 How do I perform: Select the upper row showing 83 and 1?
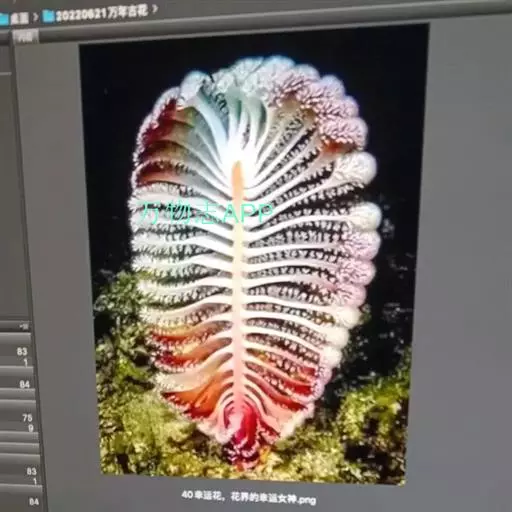click(17, 355)
